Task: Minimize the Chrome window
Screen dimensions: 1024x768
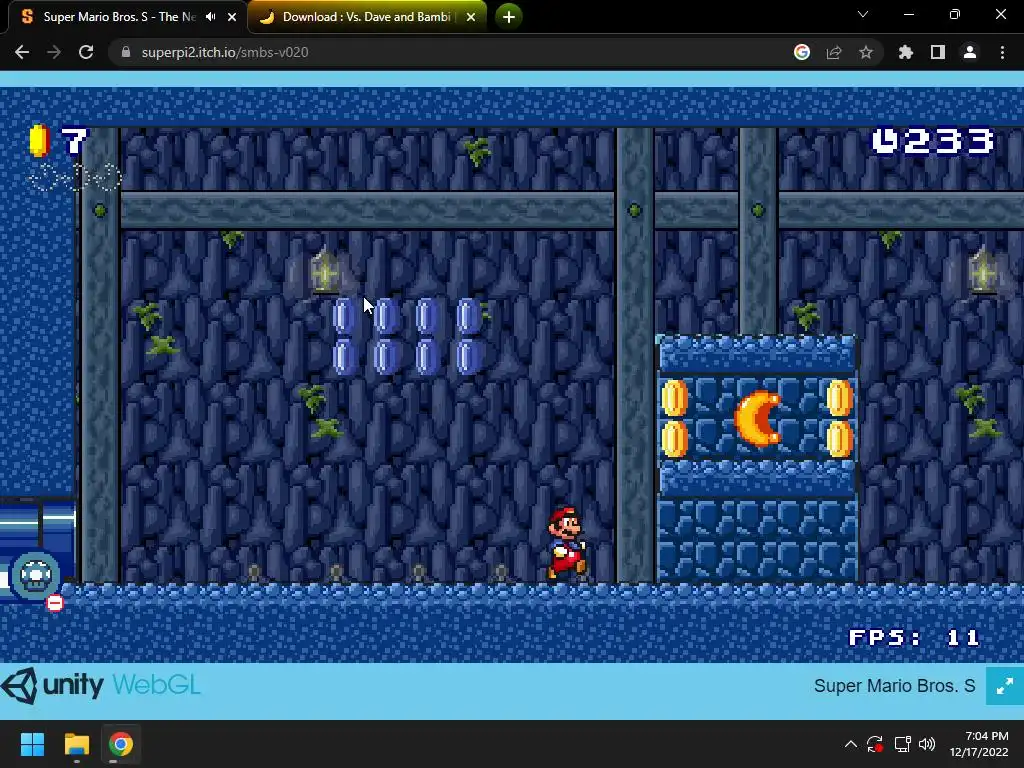Action: click(908, 14)
